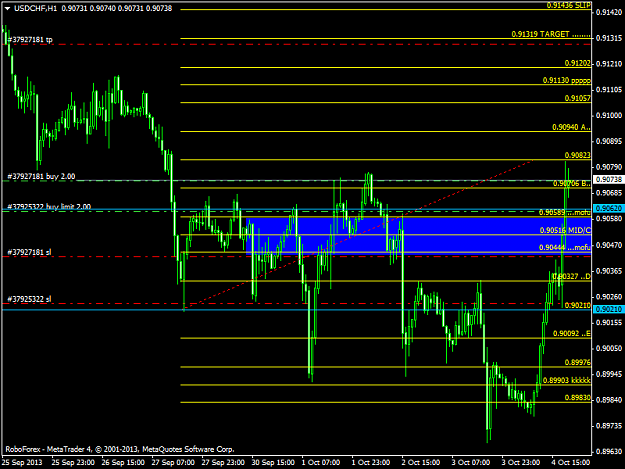
Task: Click the 0.90327 ..D line label
Action: pyautogui.click(x=571, y=276)
